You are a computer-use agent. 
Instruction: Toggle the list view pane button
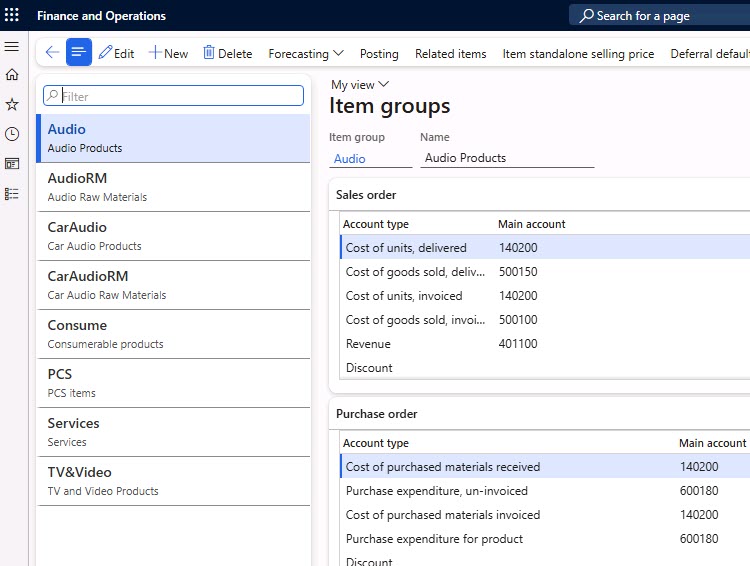[79, 53]
